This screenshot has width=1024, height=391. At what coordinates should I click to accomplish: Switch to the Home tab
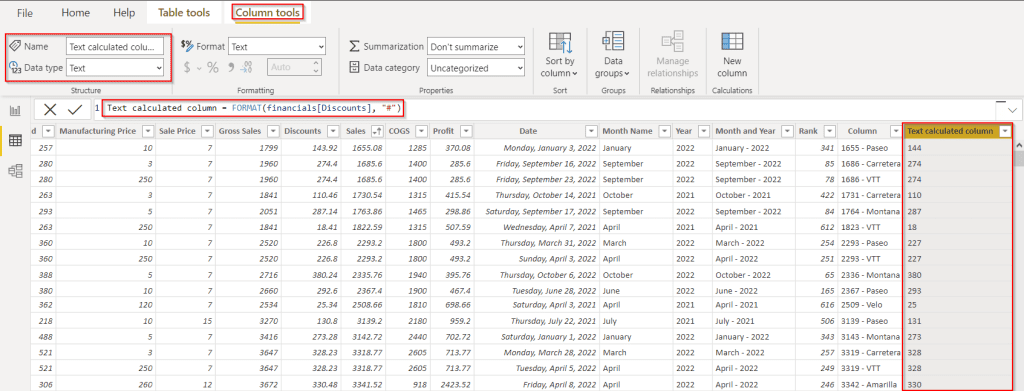pos(75,13)
